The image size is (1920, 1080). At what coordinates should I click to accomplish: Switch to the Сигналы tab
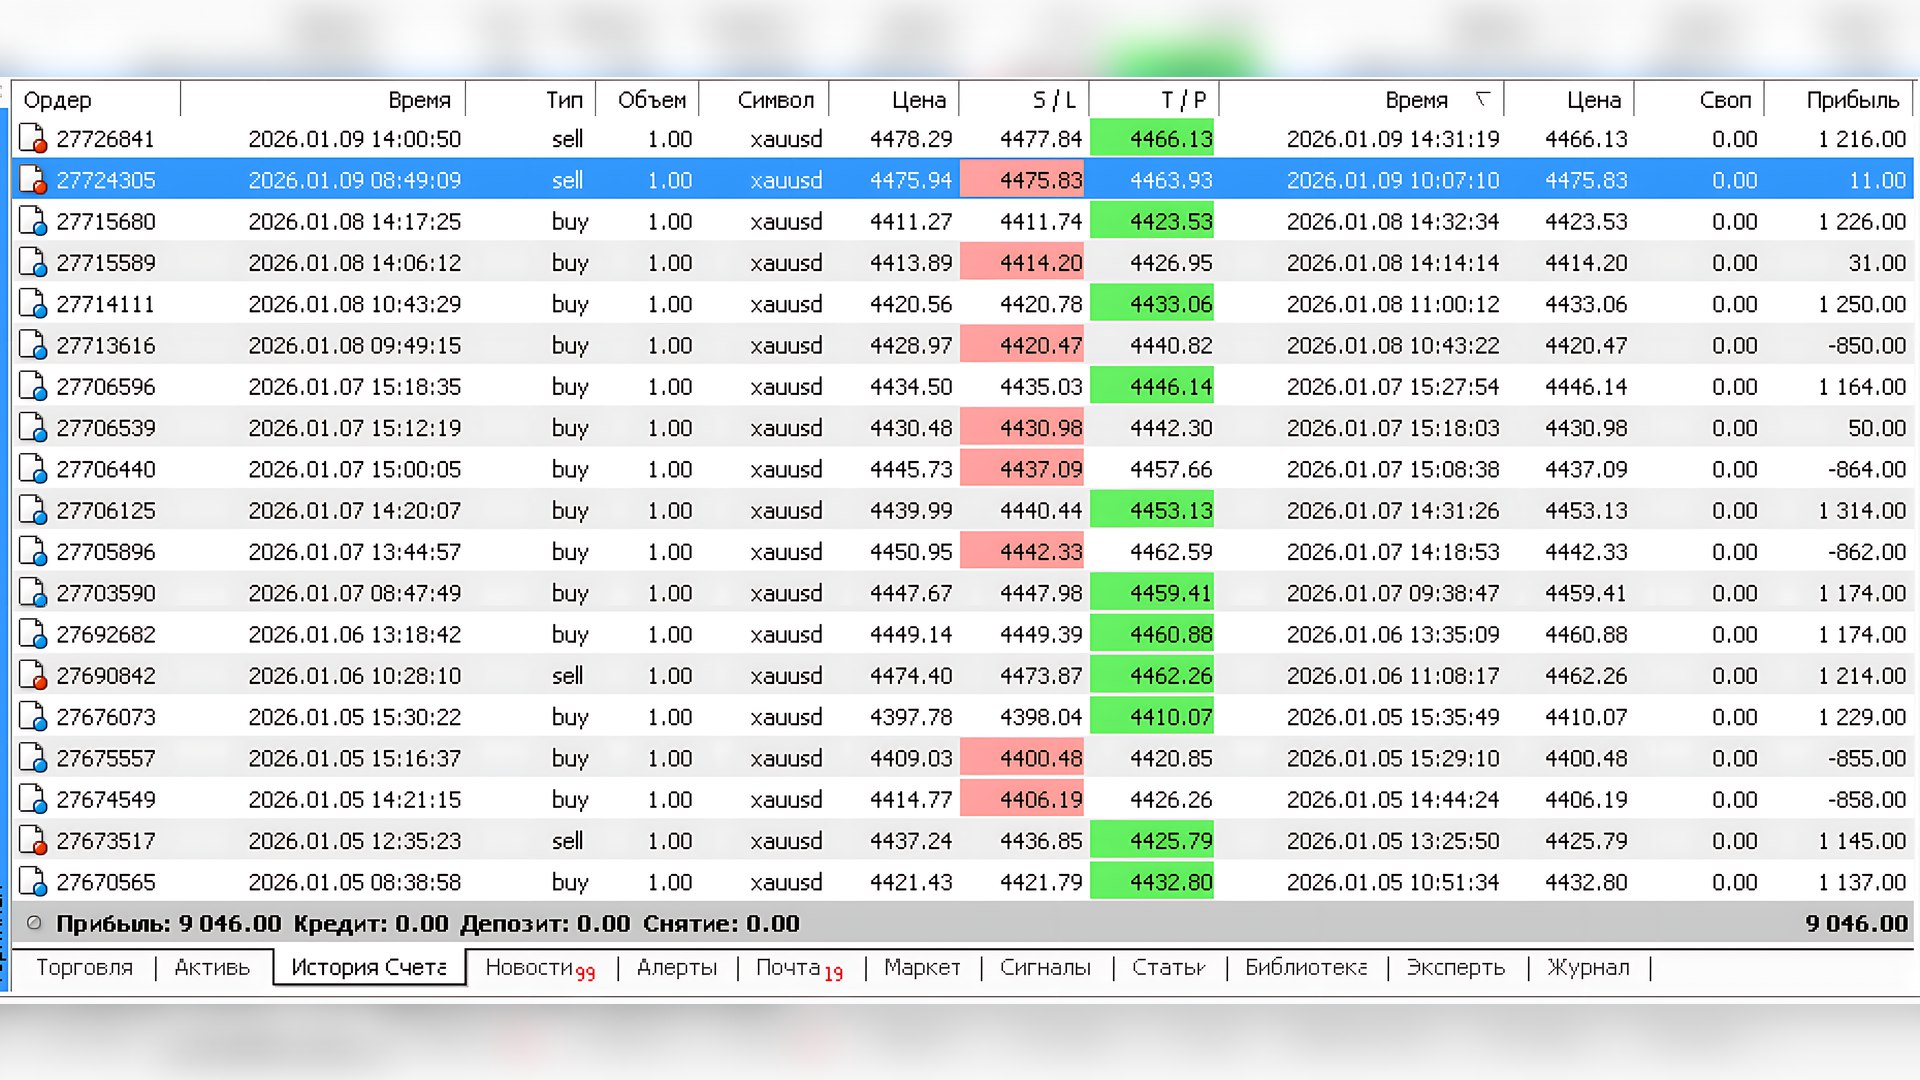[x=1045, y=967]
